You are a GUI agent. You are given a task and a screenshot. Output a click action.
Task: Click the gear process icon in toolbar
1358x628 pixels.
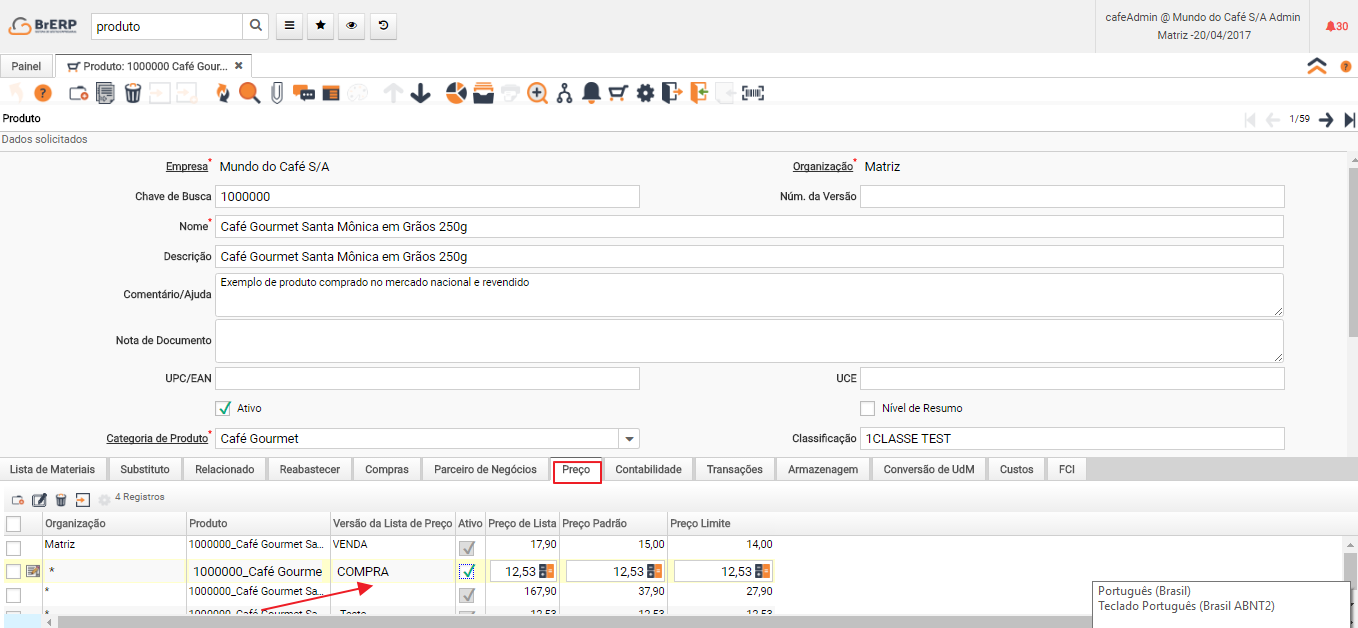[x=645, y=93]
